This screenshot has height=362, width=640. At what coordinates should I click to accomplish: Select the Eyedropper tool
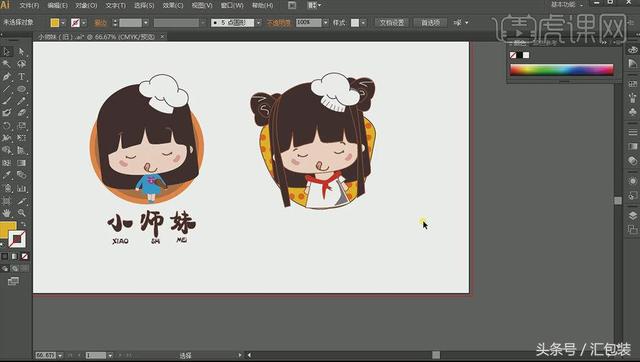(x=7, y=175)
